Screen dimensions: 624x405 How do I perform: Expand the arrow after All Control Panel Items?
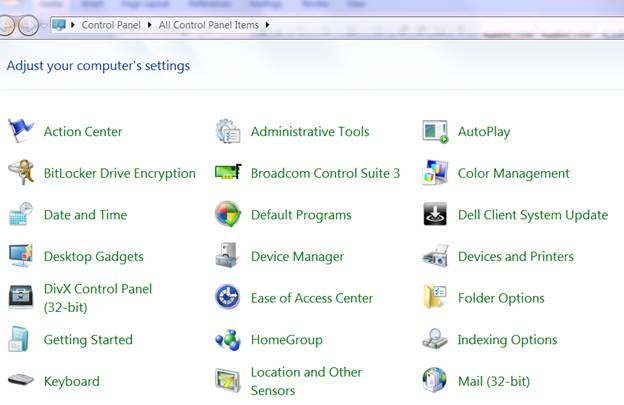(267, 24)
